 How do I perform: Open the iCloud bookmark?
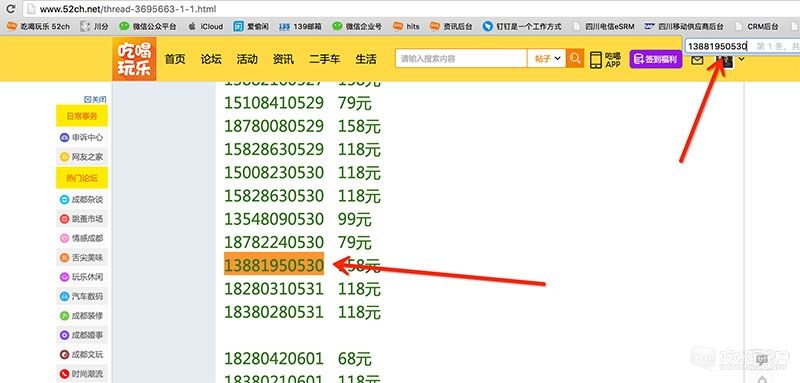tap(205, 26)
